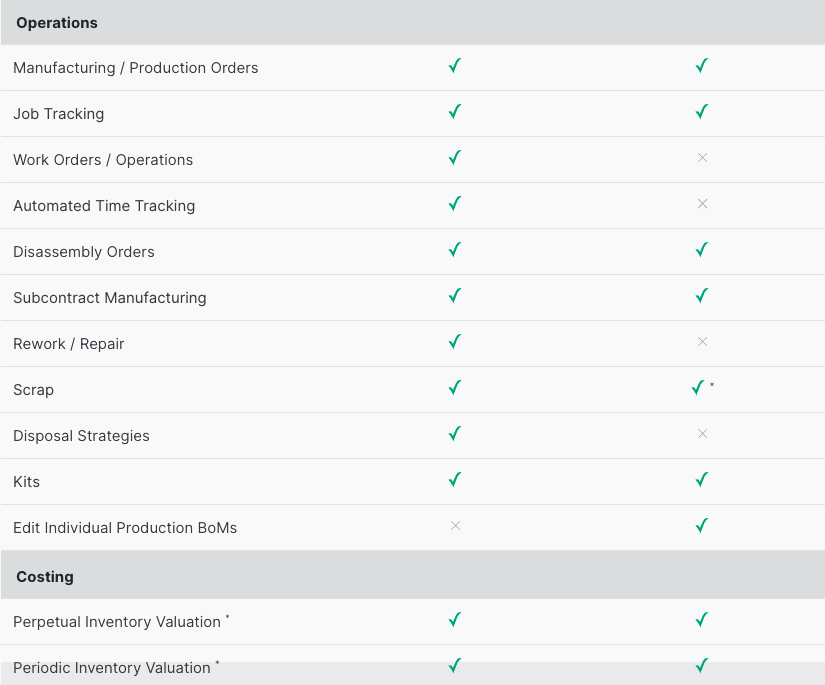Click the Subcontract Manufacturing feature label
The width and height of the screenshot is (825, 685).
pos(109,298)
